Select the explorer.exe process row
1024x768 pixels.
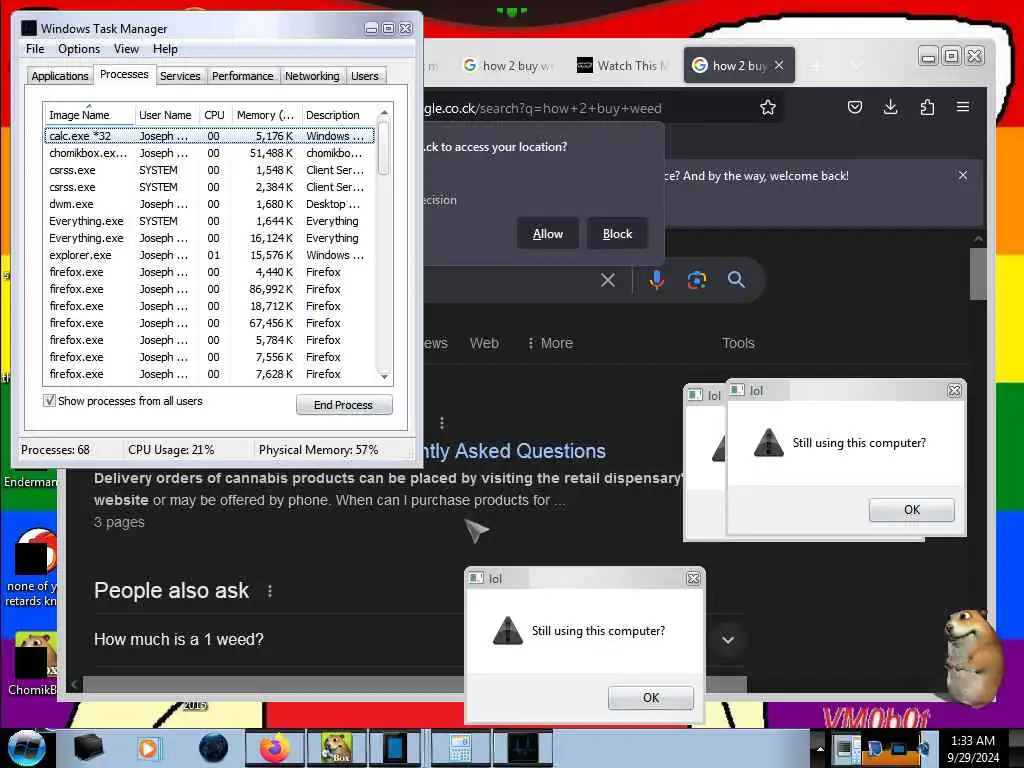(209, 255)
